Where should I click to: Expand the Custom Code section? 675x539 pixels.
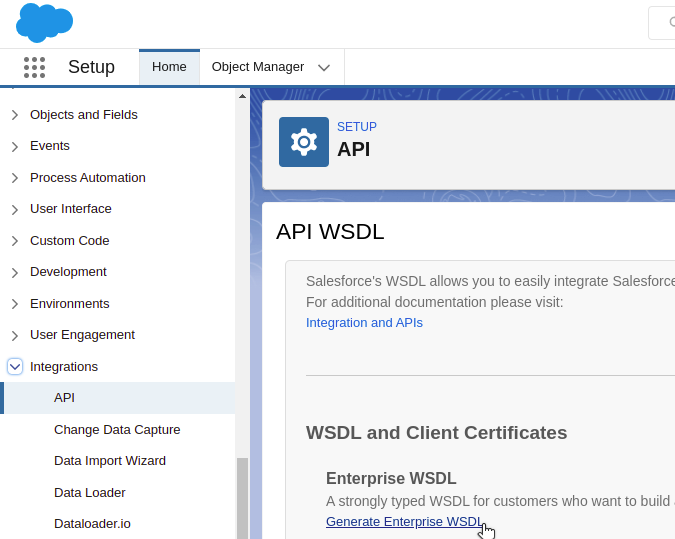pyautogui.click(x=15, y=241)
